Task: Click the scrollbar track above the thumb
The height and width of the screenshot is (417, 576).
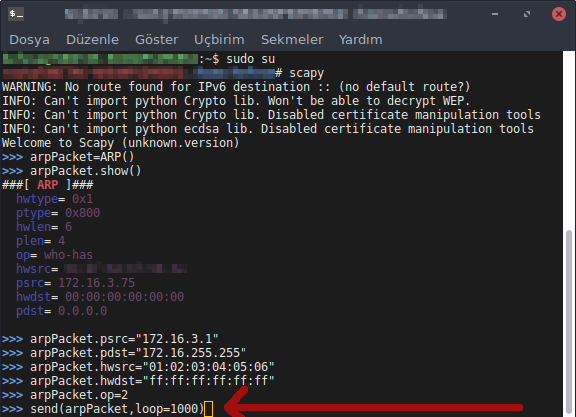Action: (569, 140)
